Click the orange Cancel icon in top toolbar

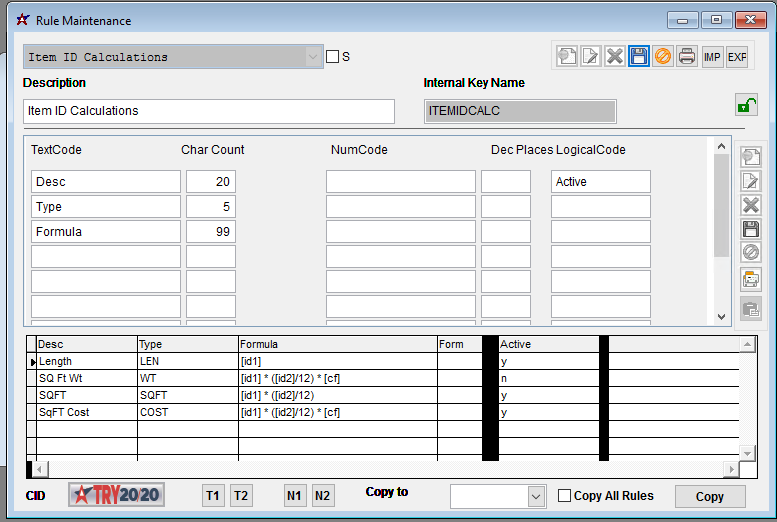[662, 57]
